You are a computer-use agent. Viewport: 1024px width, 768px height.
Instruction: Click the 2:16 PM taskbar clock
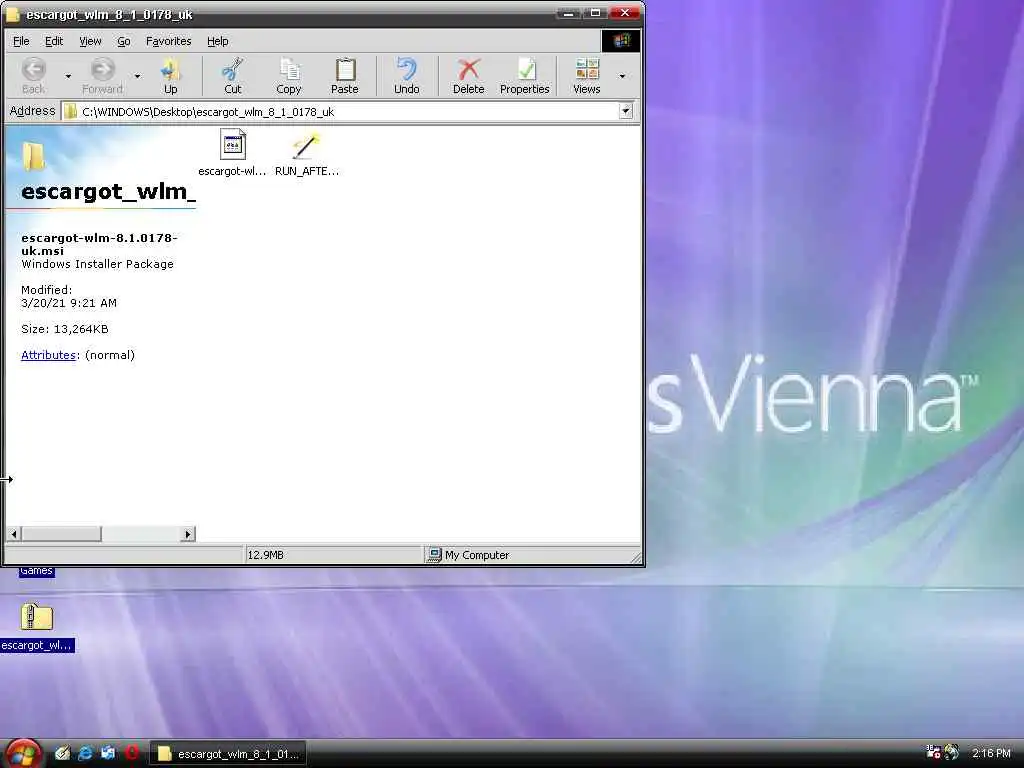(991, 753)
